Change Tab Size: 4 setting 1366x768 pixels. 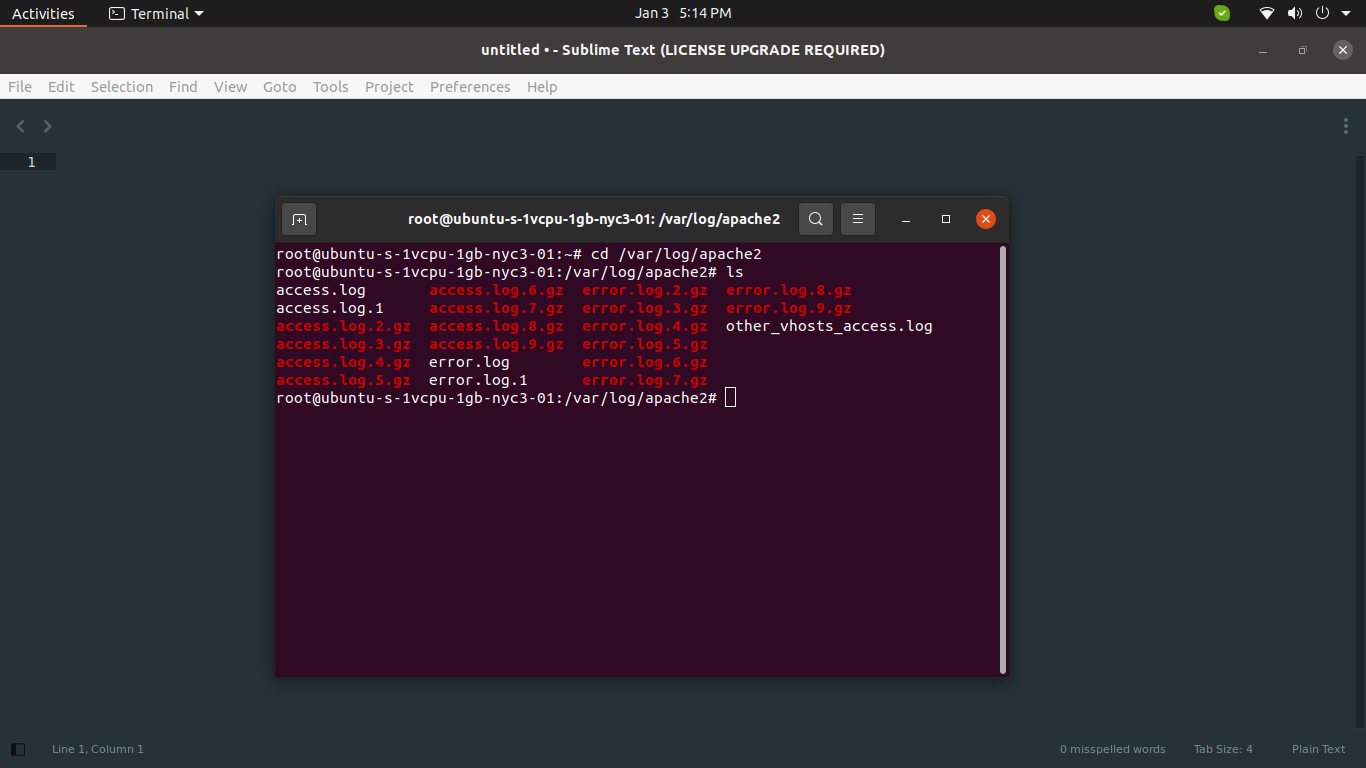coord(1222,749)
